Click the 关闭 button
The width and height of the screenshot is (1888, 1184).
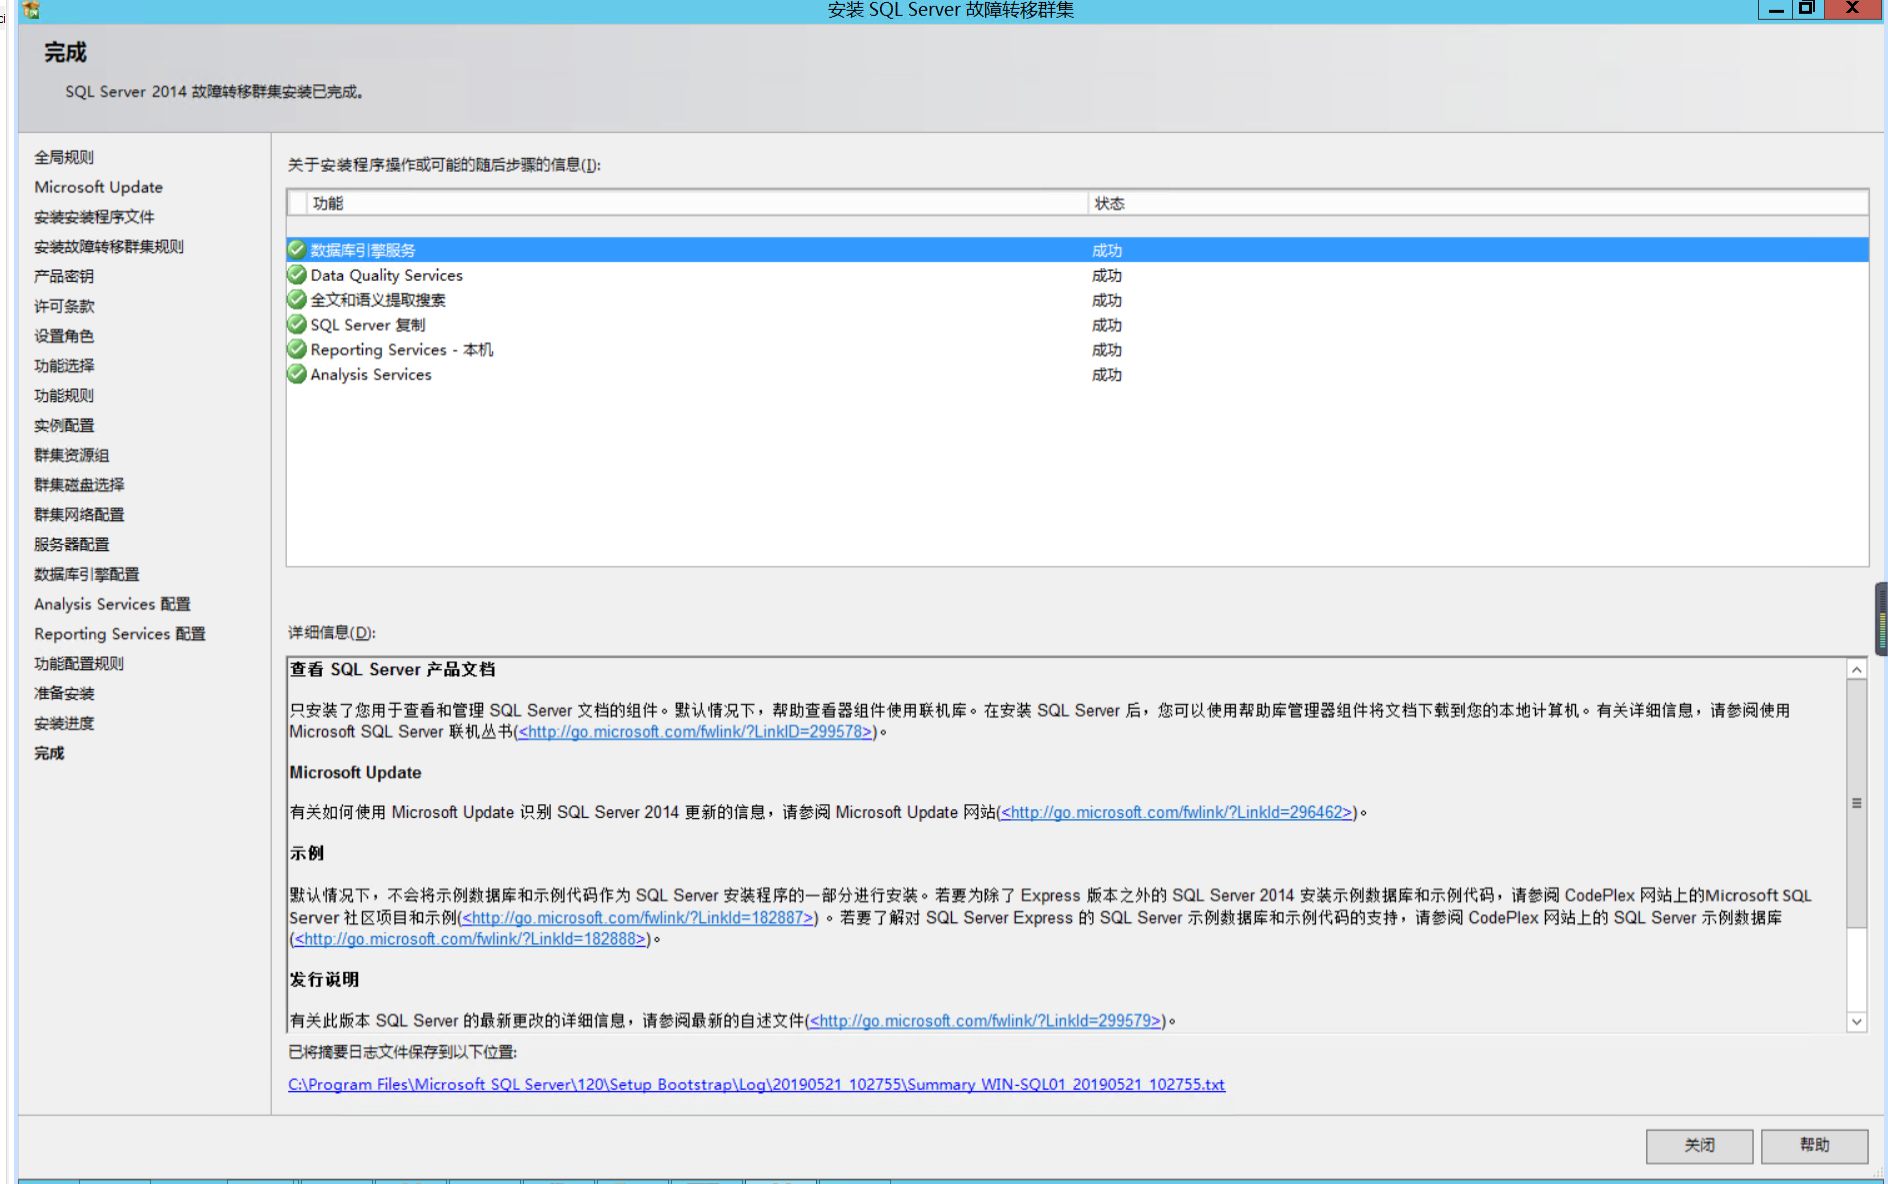1699,1145
